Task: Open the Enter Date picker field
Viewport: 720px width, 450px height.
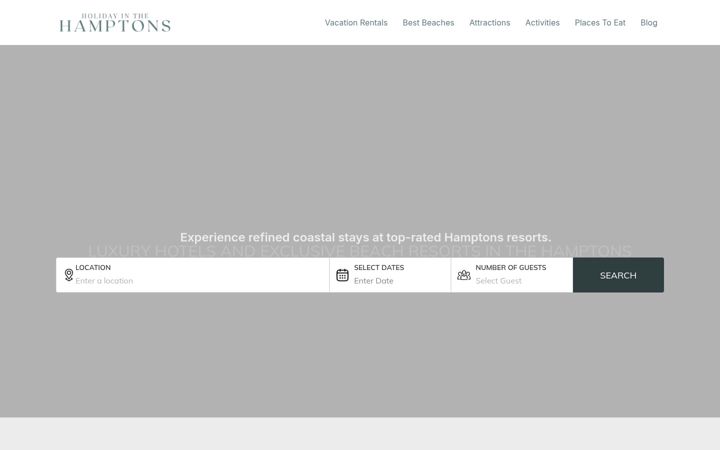Action: 373,281
